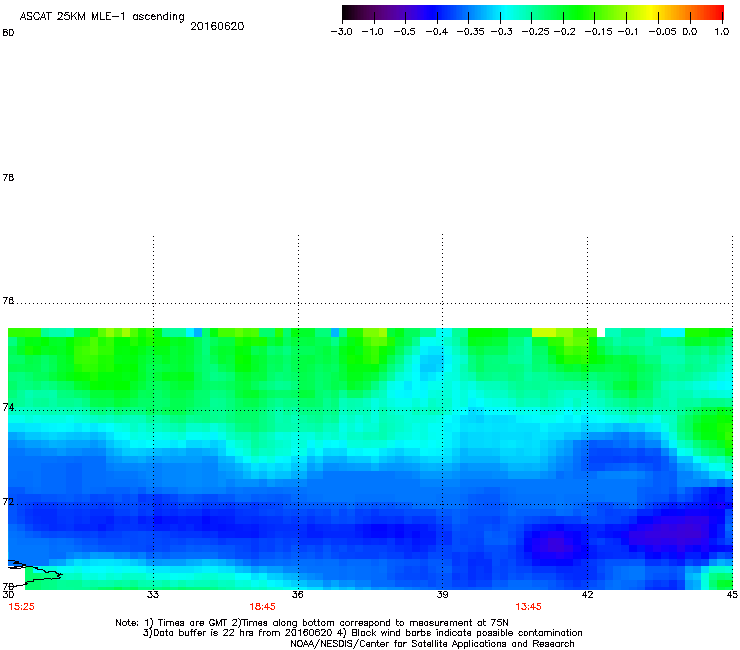Click the longitude label 36
Screen dimensions: 740x650
coord(297,595)
